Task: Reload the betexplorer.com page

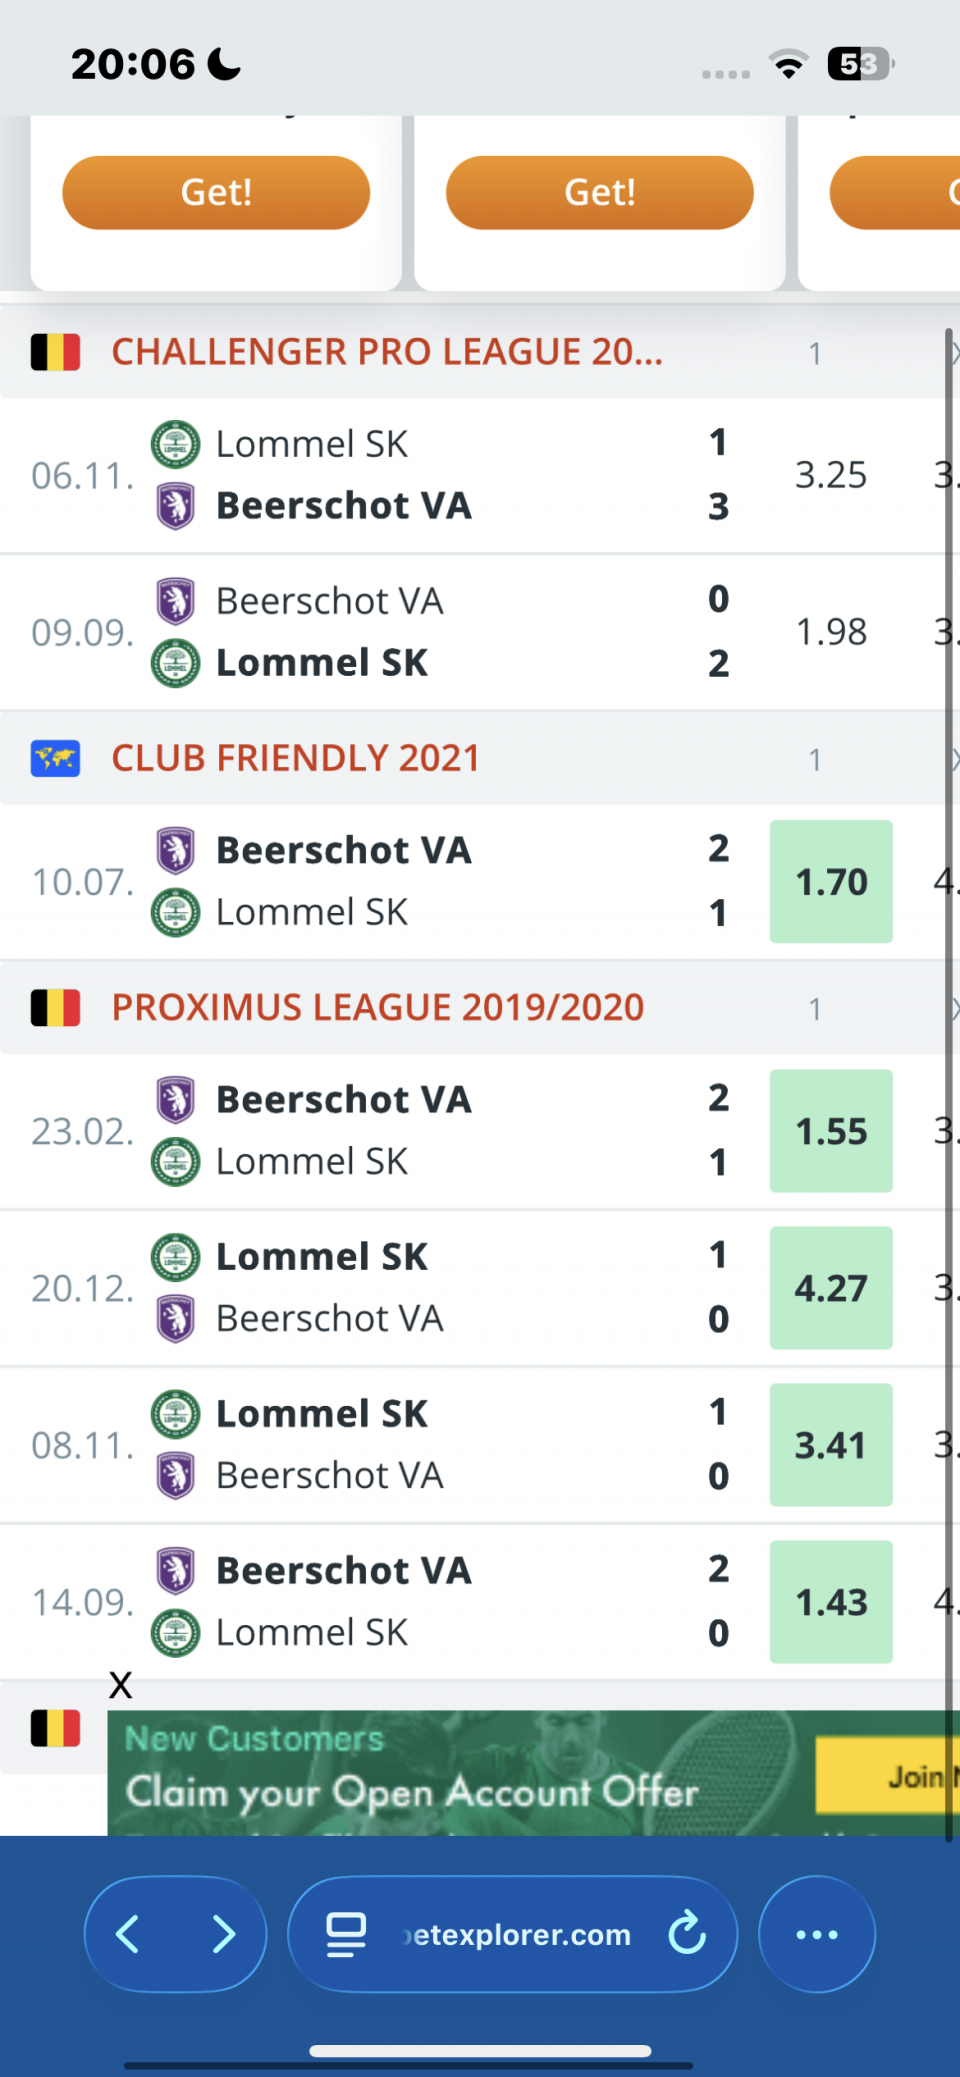Action: (687, 1934)
